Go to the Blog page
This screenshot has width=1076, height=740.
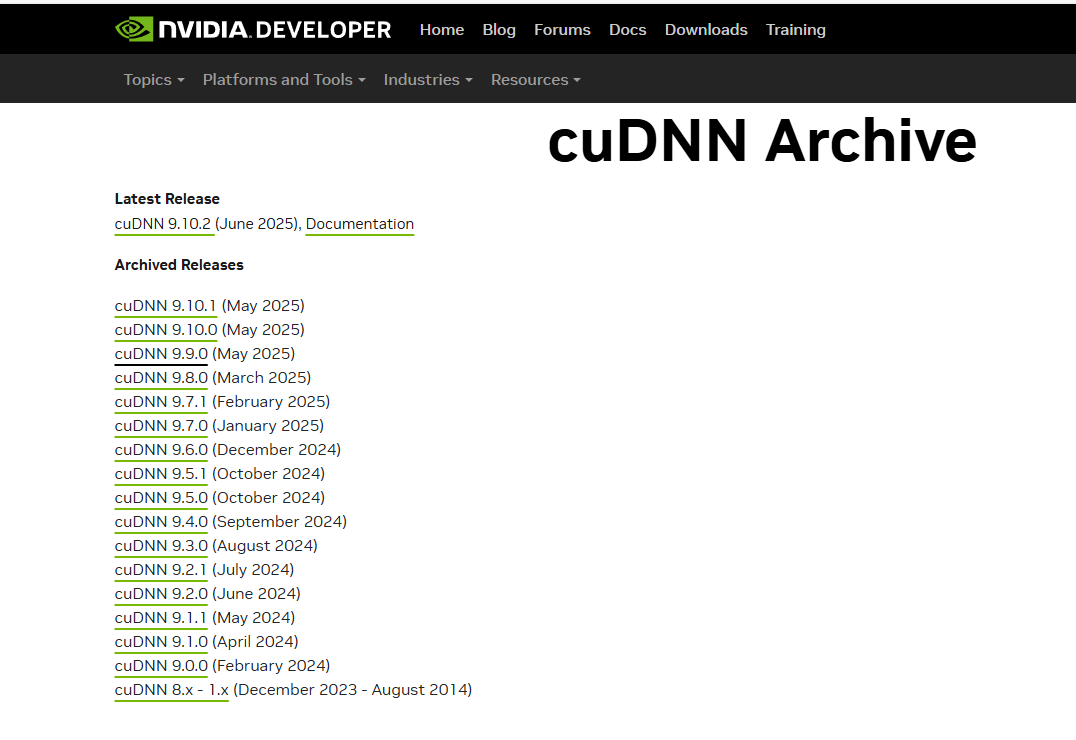pyautogui.click(x=499, y=30)
